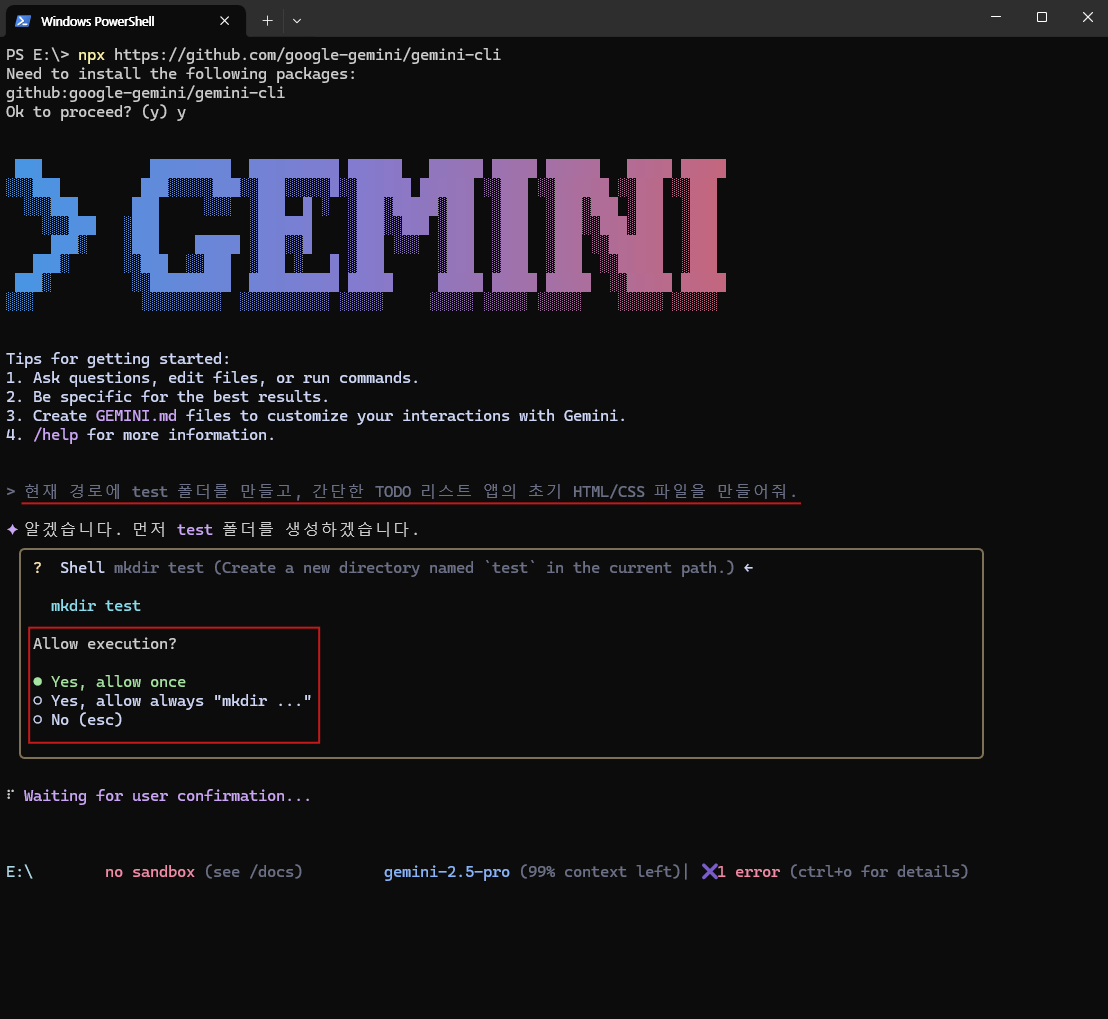Click the npx command URL line
This screenshot has height=1019, width=1108.
click(x=253, y=55)
